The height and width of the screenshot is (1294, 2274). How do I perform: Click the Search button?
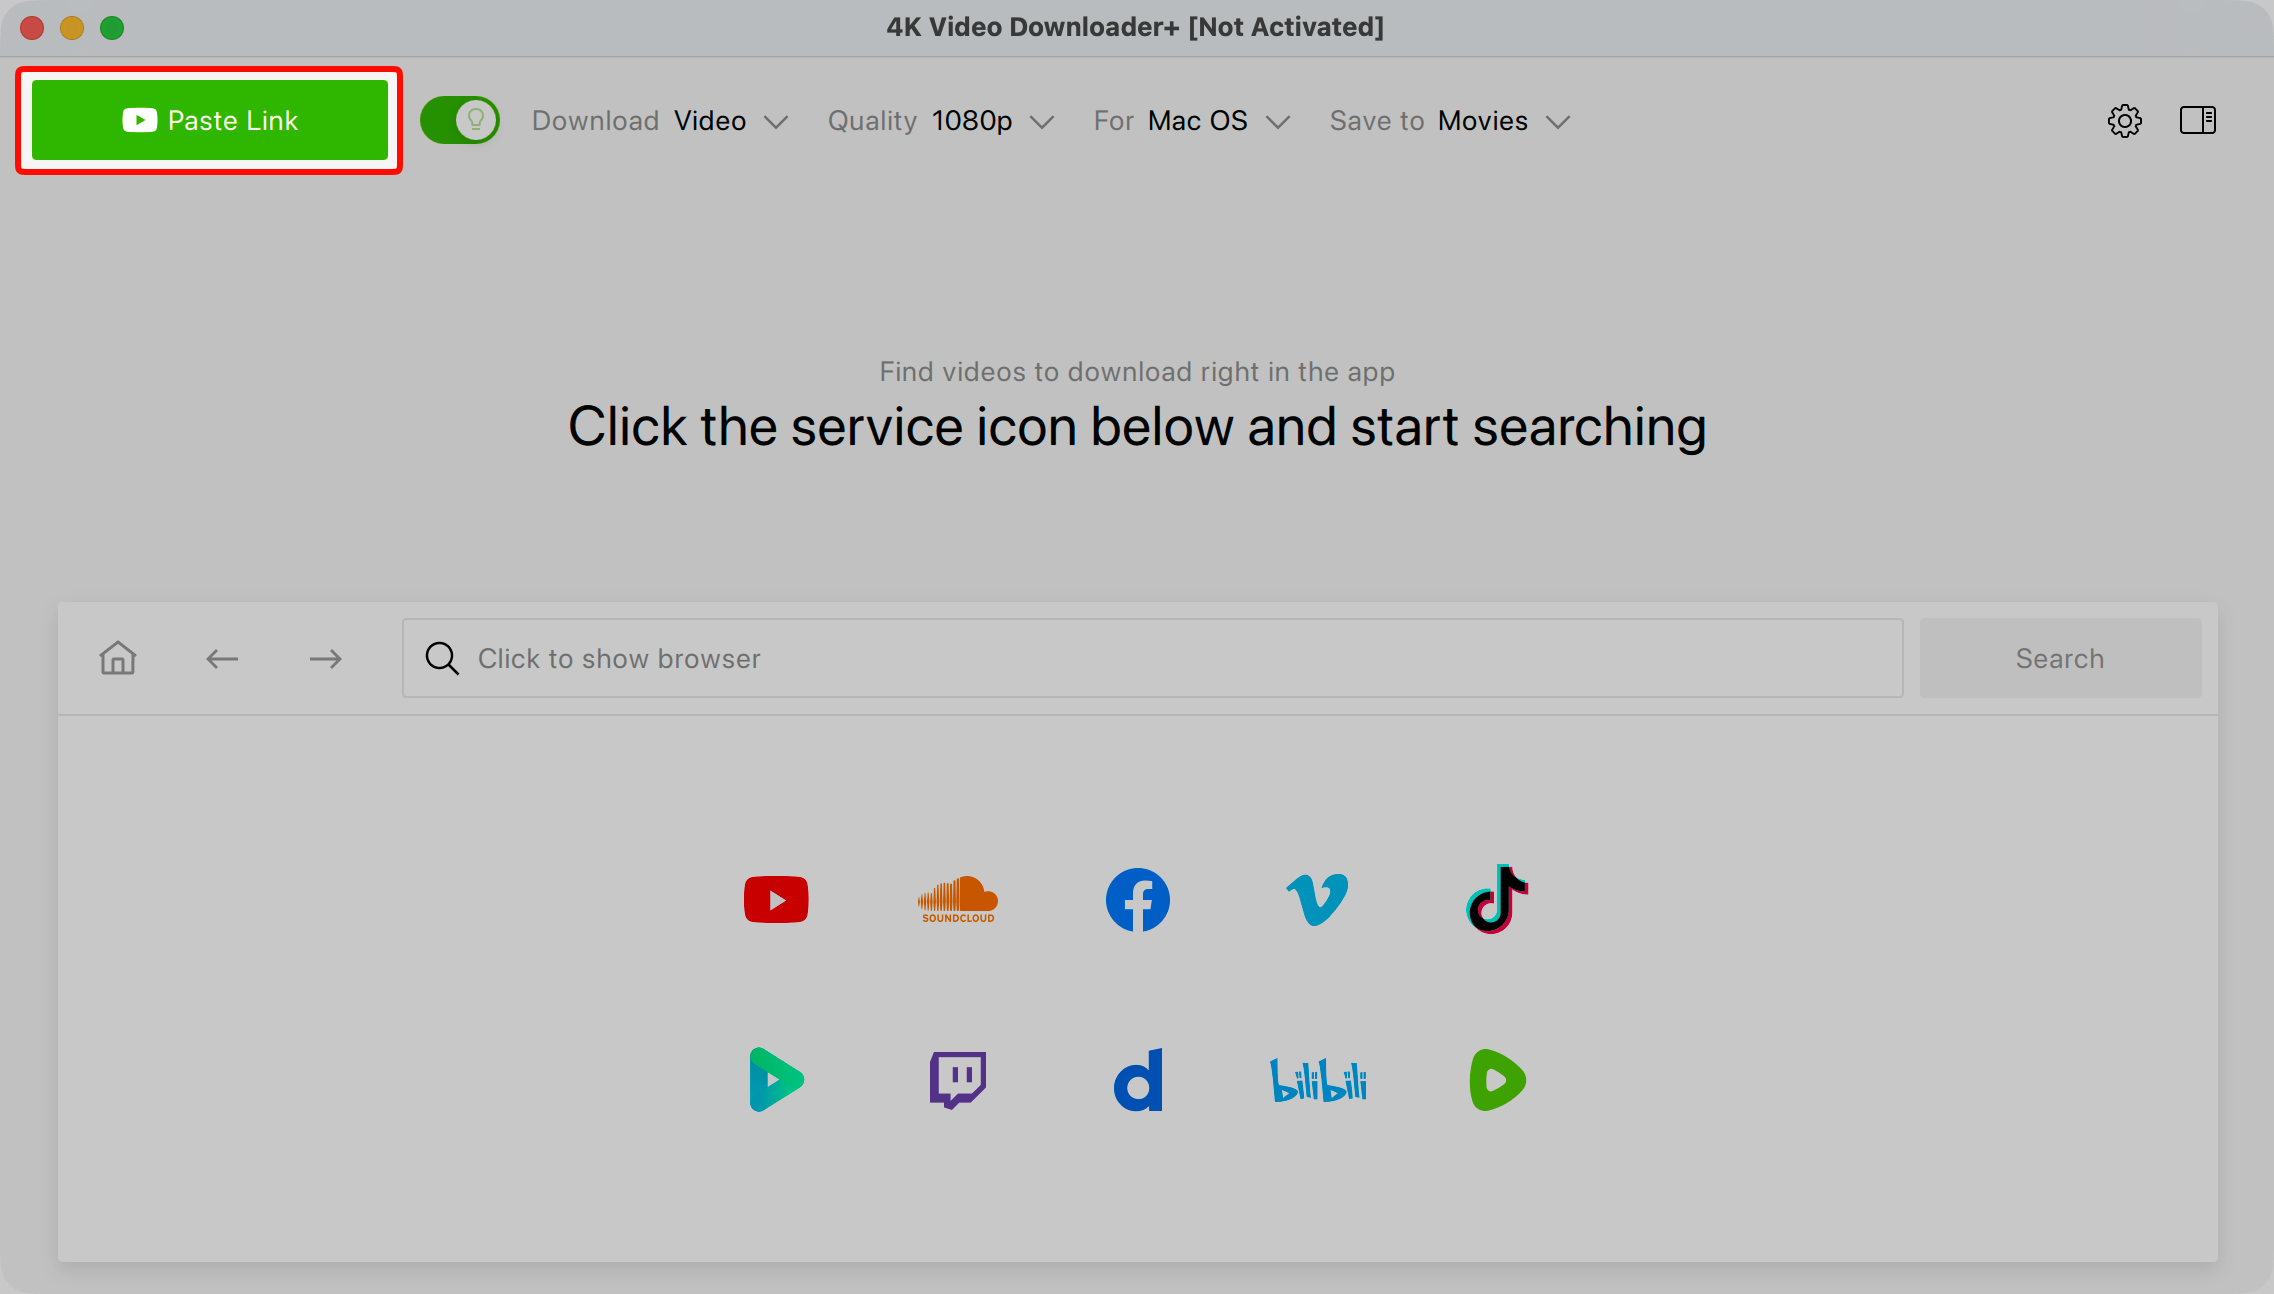point(2060,658)
